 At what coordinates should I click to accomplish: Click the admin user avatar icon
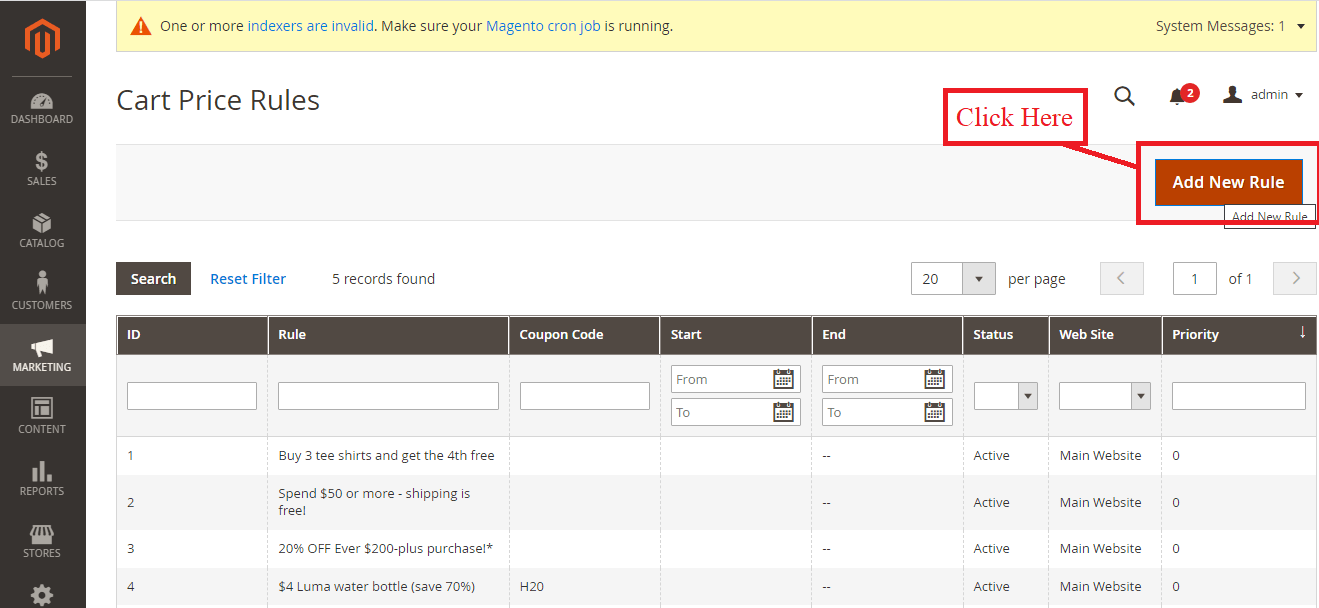1233,94
